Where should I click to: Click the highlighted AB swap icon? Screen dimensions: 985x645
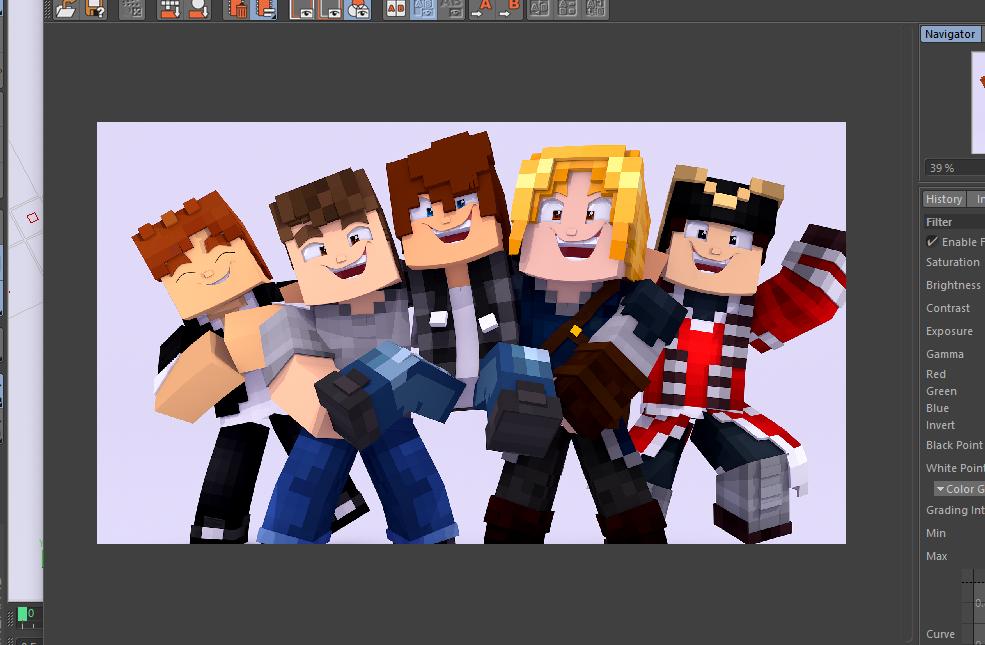[x=424, y=9]
